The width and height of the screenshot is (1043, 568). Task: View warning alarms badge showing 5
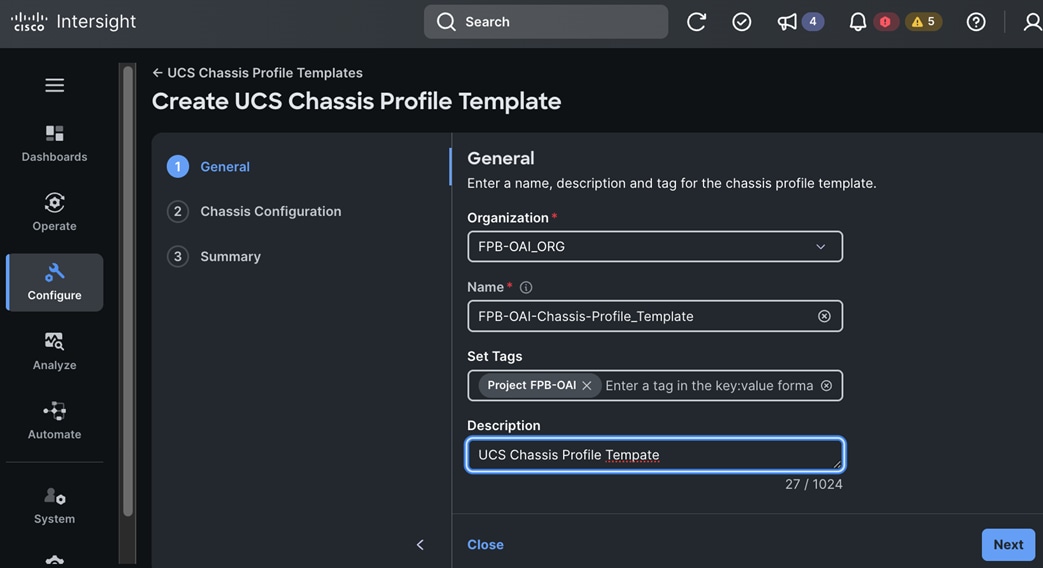click(x=923, y=22)
